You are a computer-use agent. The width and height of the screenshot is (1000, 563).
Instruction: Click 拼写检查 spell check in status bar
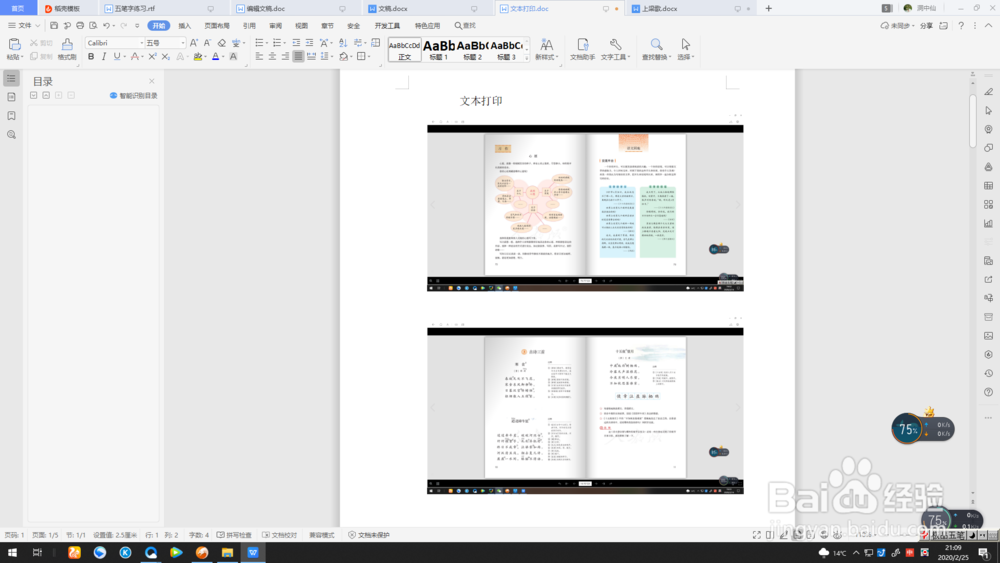click(x=234, y=535)
